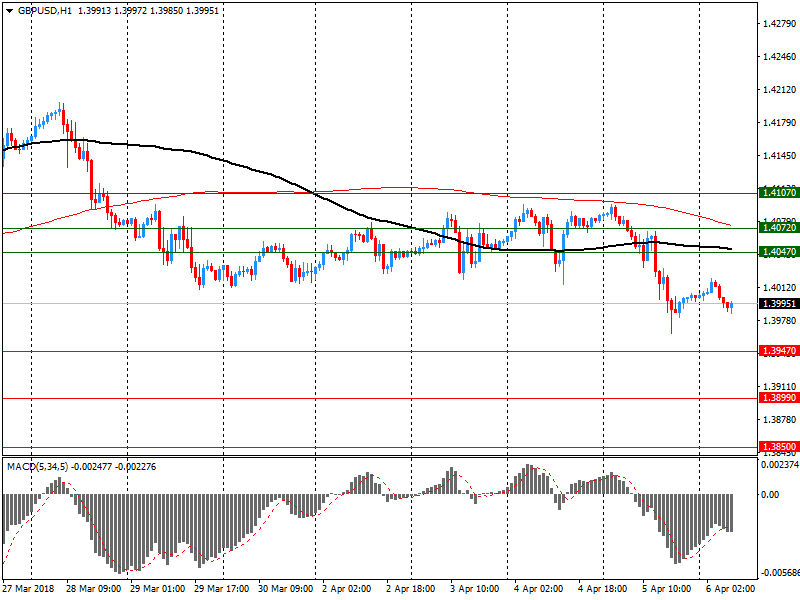Click MACD signal value -0.002276
Screen dimensions: 800x600
[136, 467]
